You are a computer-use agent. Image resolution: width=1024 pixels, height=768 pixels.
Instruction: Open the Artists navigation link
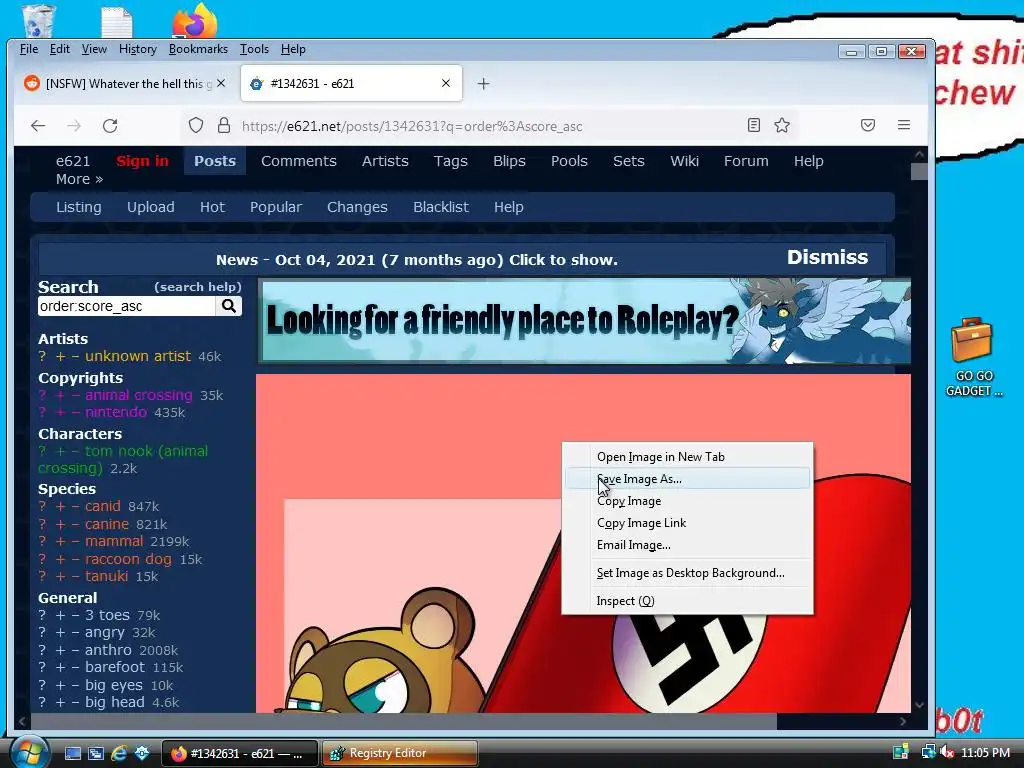coord(385,161)
